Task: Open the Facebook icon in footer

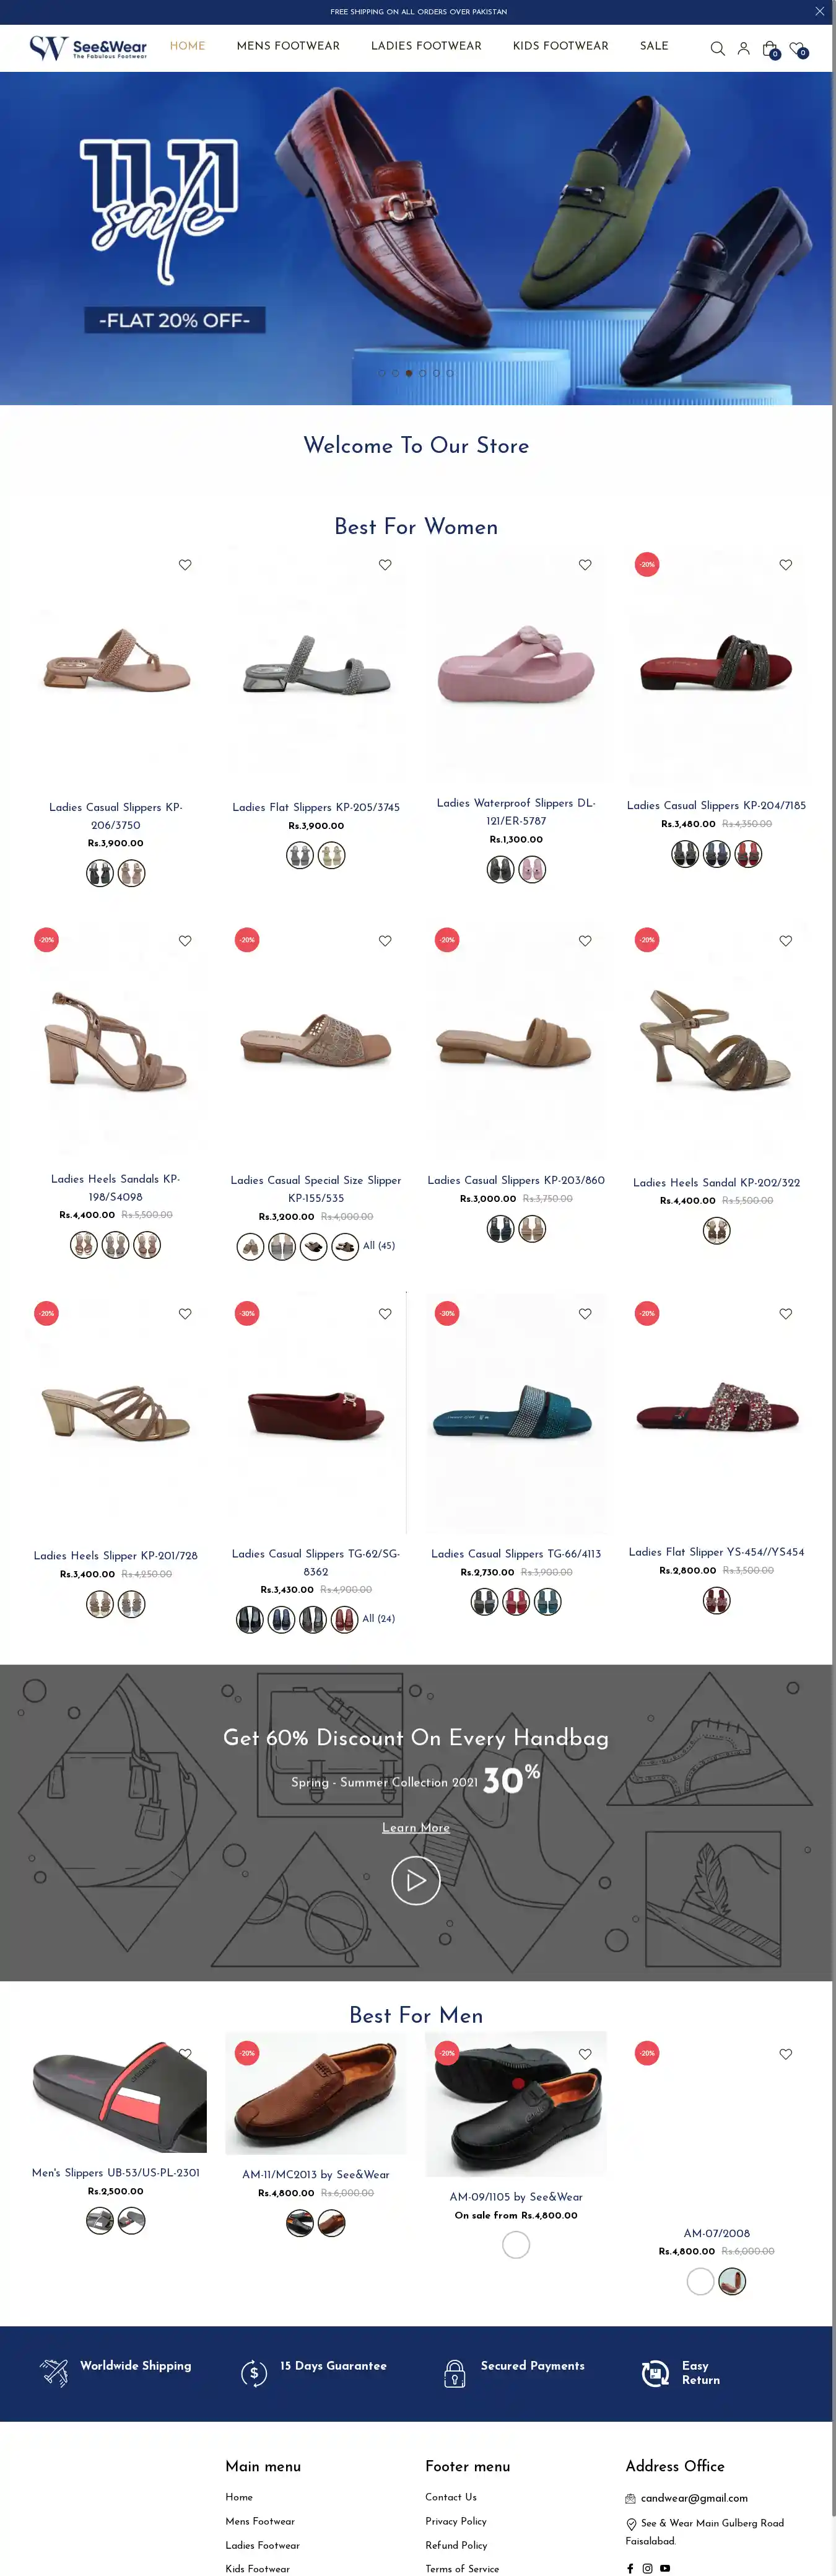Action: pyautogui.click(x=630, y=2568)
